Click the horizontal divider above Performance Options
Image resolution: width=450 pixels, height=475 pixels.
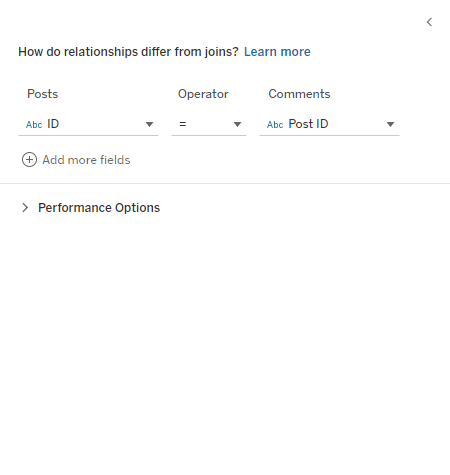pyautogui.click(x=225, y=183)
